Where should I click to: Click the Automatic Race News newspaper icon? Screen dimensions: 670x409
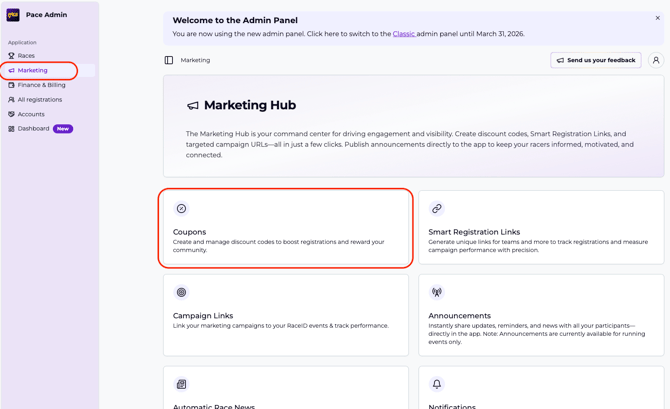click(181, 384)
